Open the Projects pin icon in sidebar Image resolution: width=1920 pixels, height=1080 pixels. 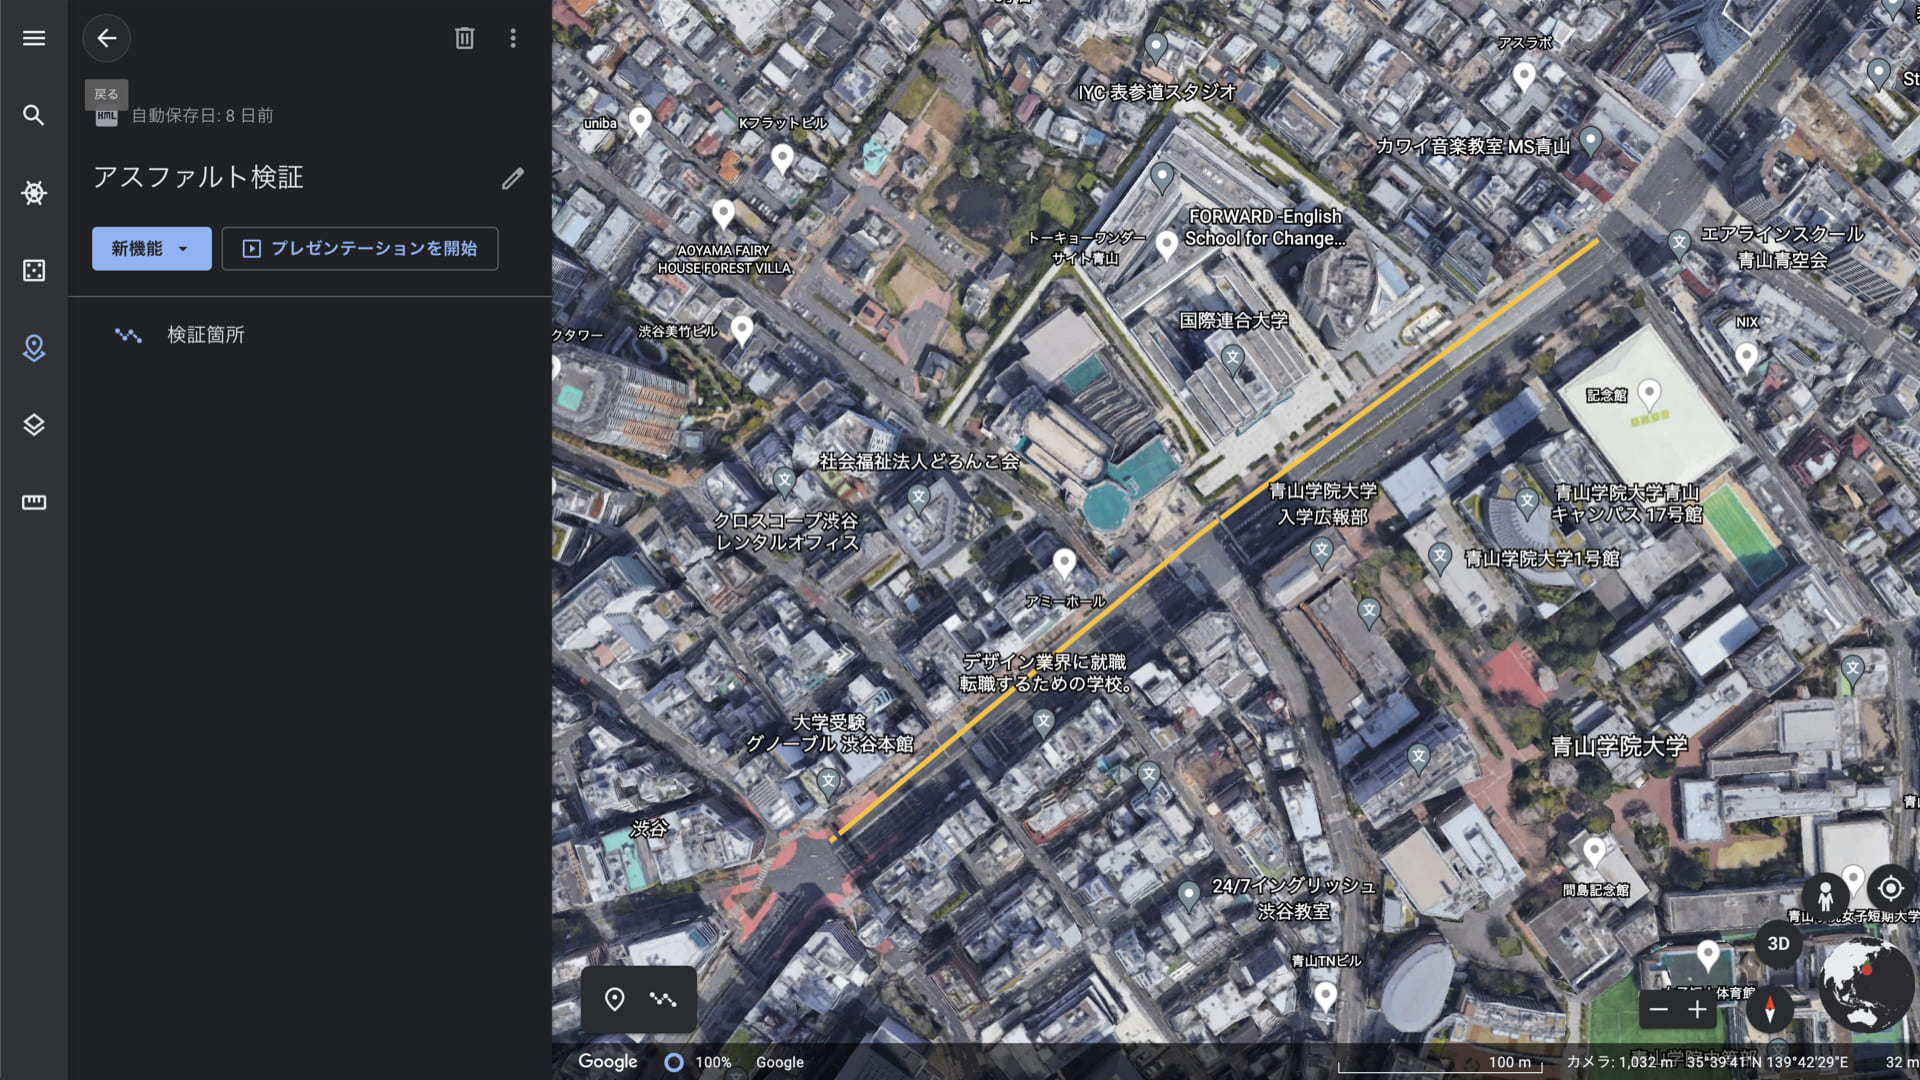coord(34,348)
